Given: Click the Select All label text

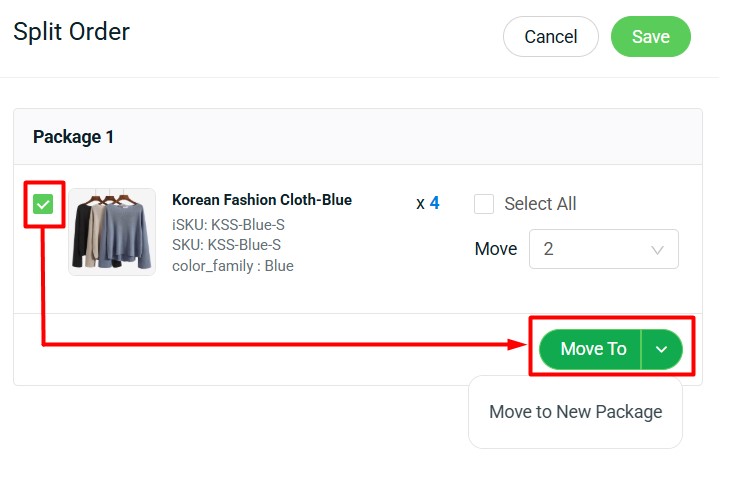Looking at the screenshot, I should tap(540, 204).
